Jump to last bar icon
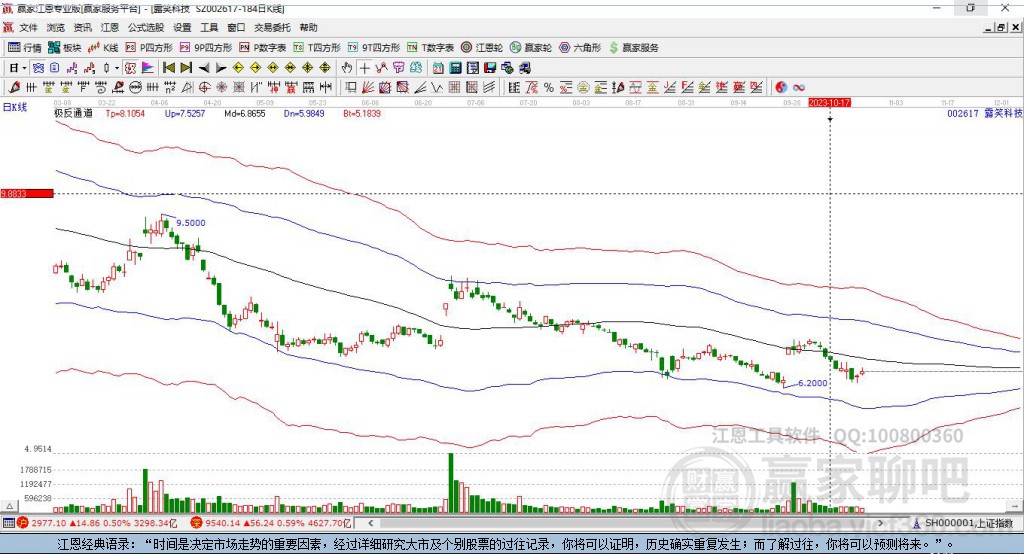1024x554 pixels. pos(186,68)
